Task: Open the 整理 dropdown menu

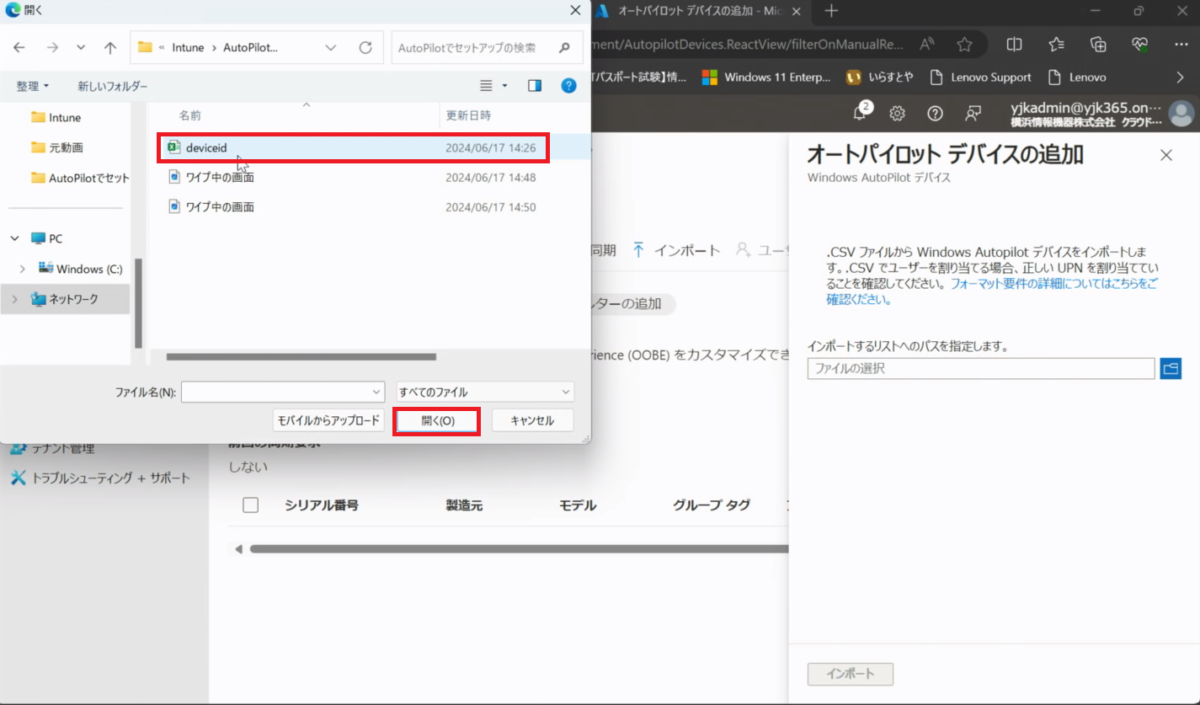Action: (32, 86)
